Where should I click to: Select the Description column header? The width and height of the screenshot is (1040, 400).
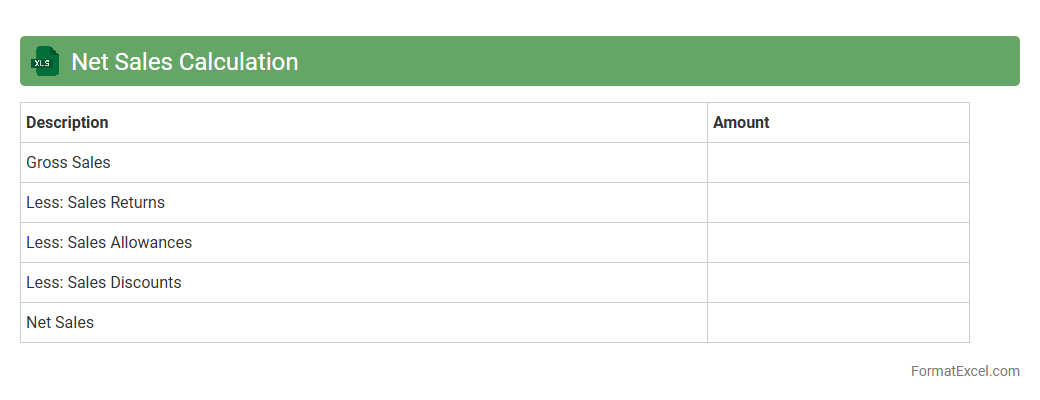[x=67, y=123]
